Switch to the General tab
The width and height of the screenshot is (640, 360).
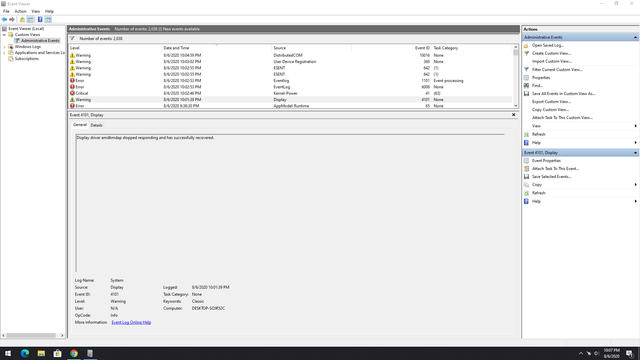[80, 125]
